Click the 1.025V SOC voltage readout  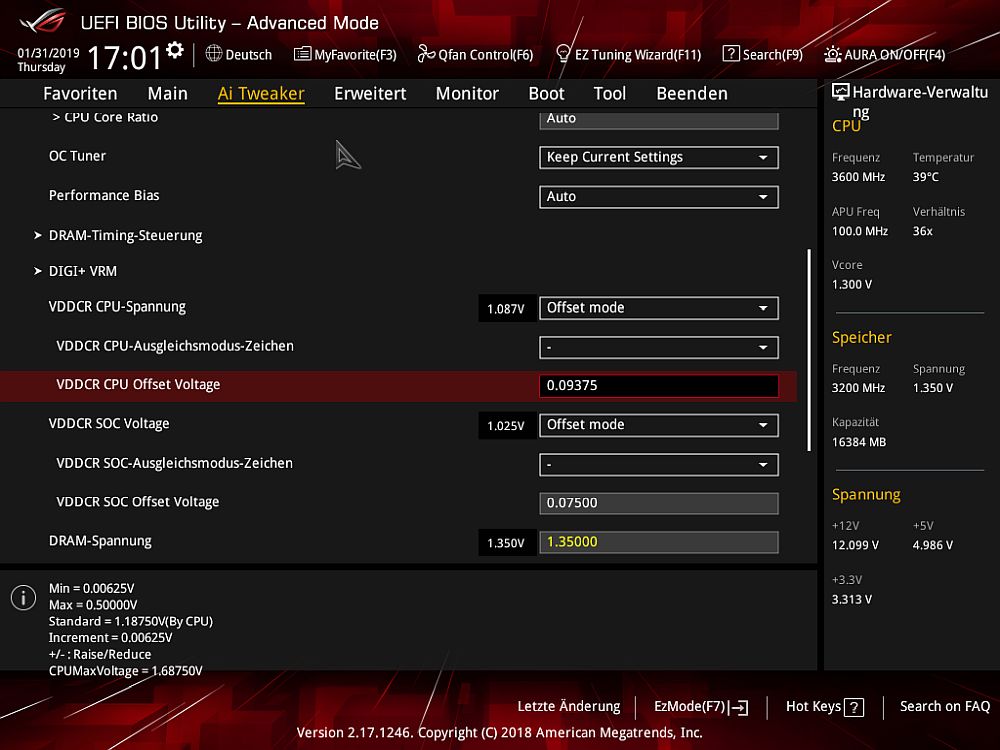click(x=506, y=426)
